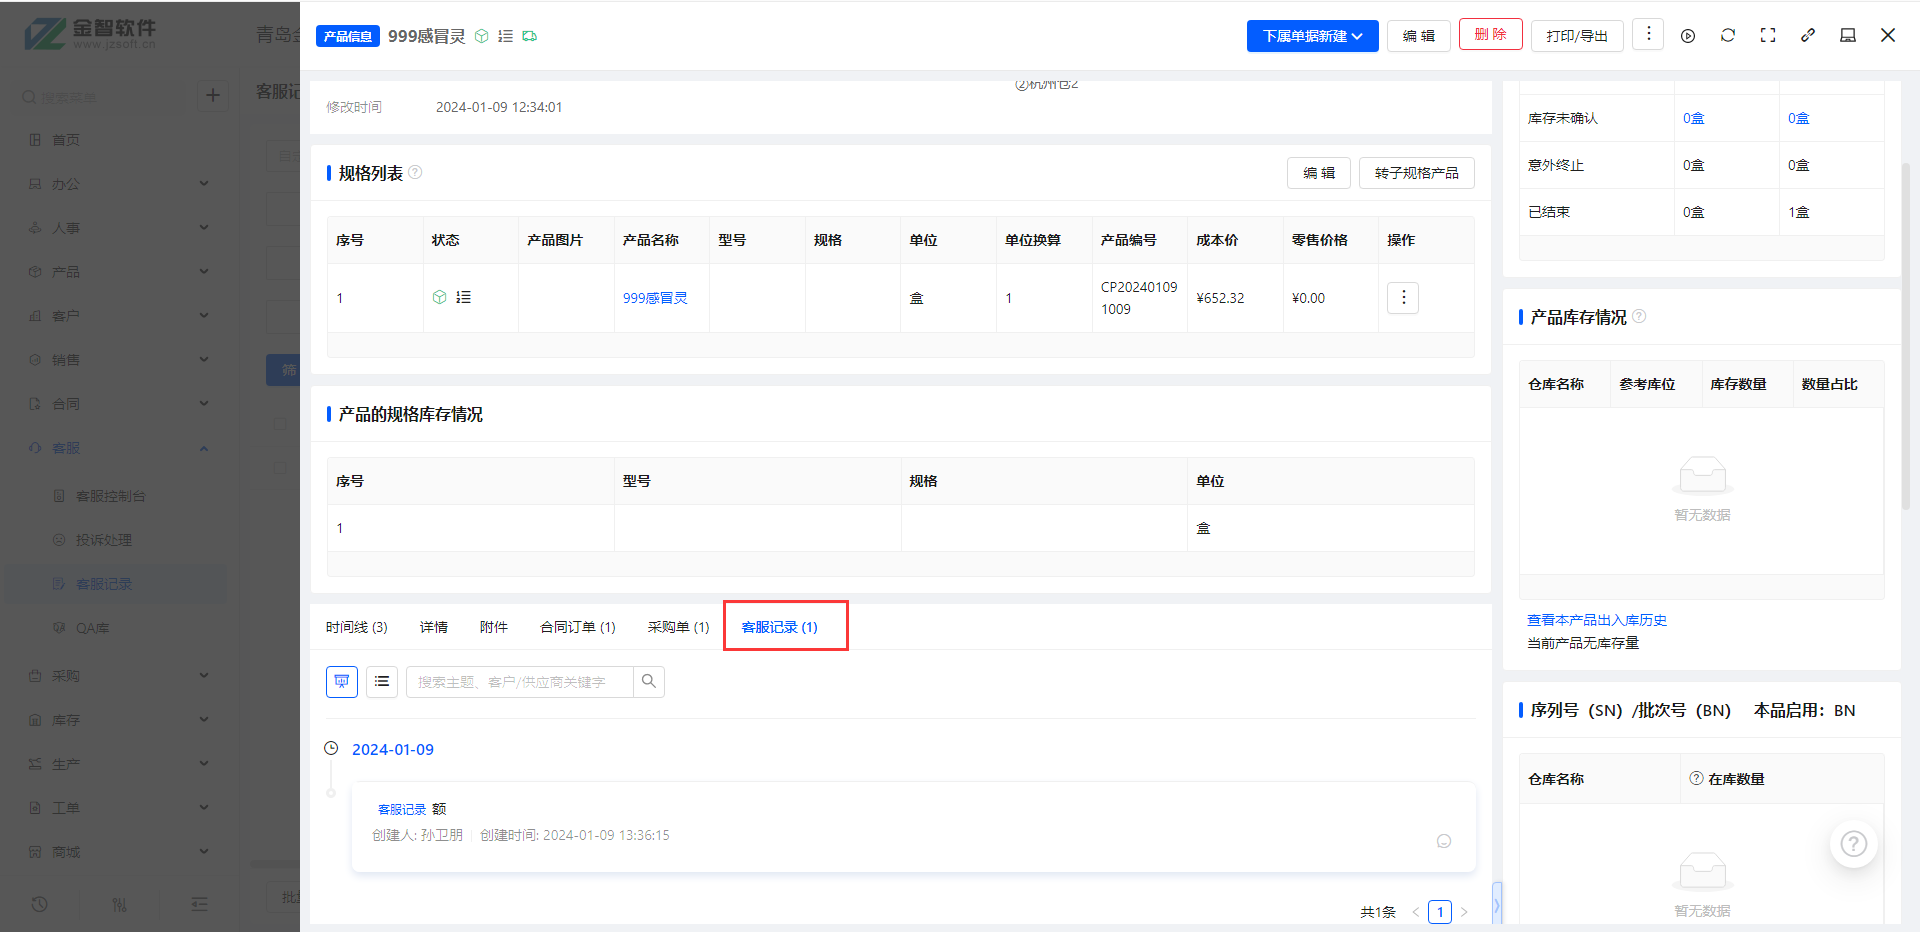Click the green truck icon in header
1920x932 pixels.
point(530,36)
